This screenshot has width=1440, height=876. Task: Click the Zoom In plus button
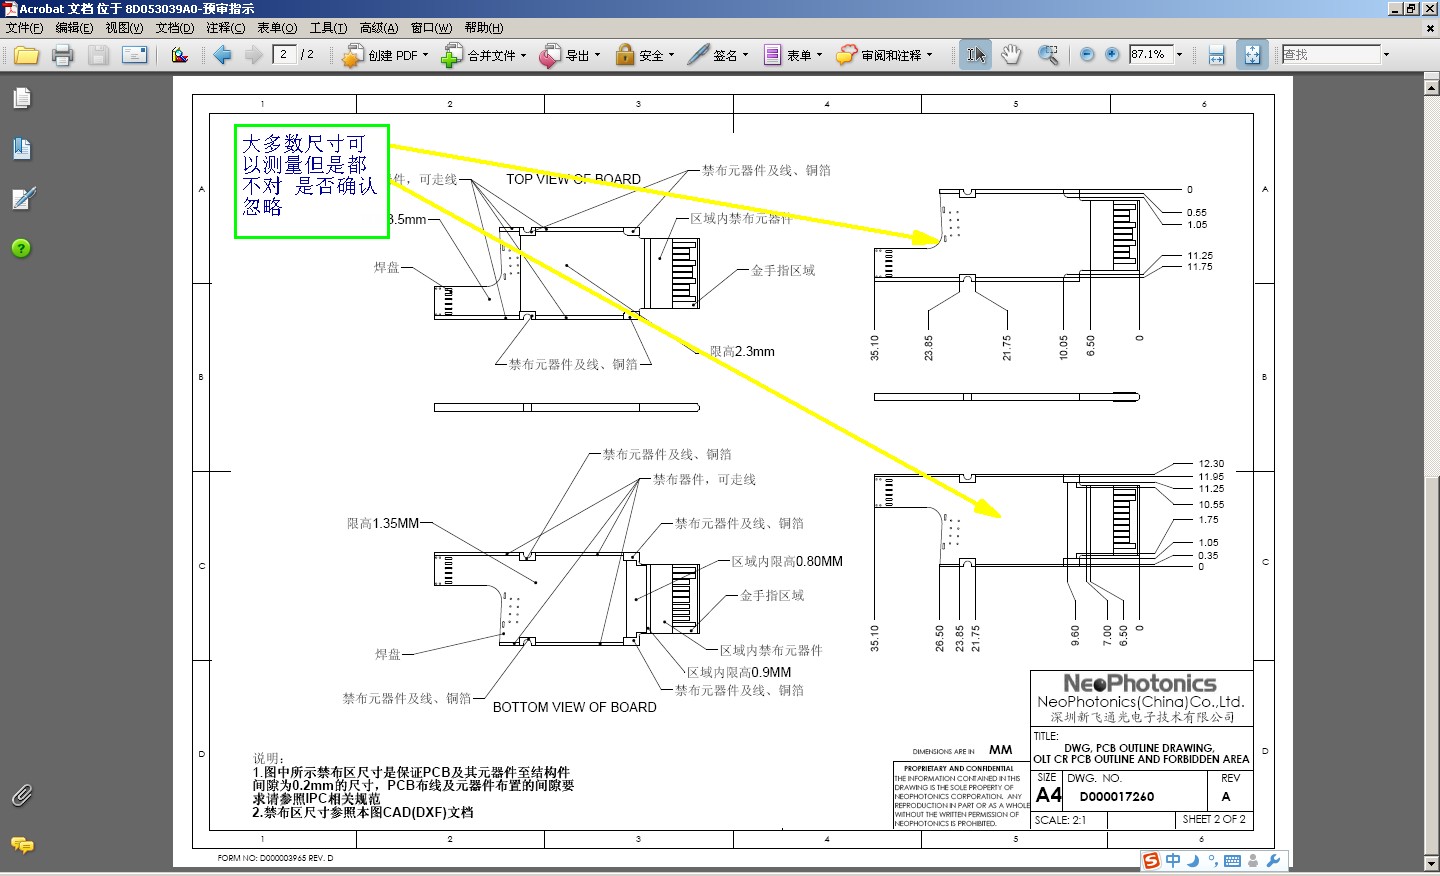(x=1112, y=55)
